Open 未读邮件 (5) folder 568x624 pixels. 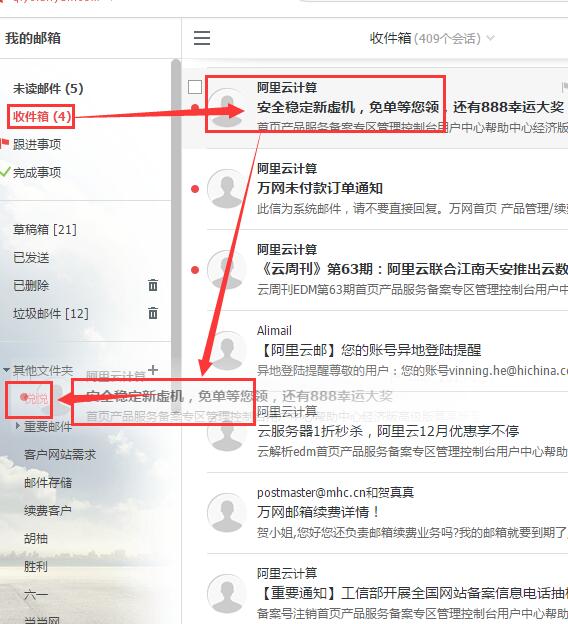[48, 88]
